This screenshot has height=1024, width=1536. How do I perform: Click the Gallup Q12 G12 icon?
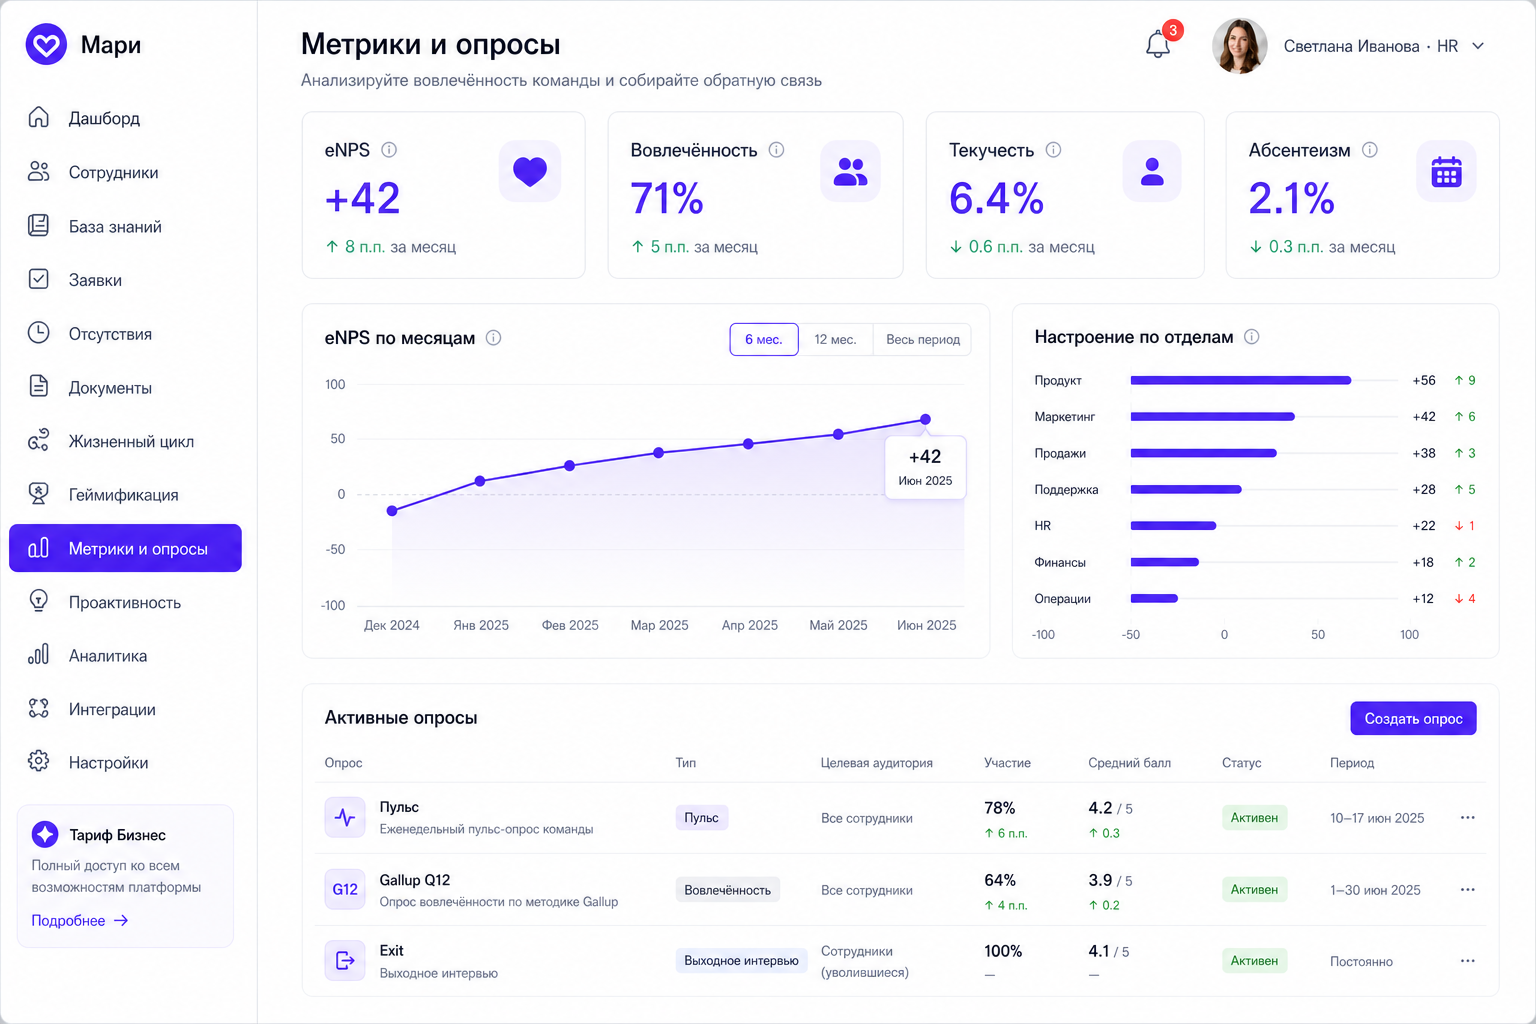pyautogui.click(x=345, y=889)
